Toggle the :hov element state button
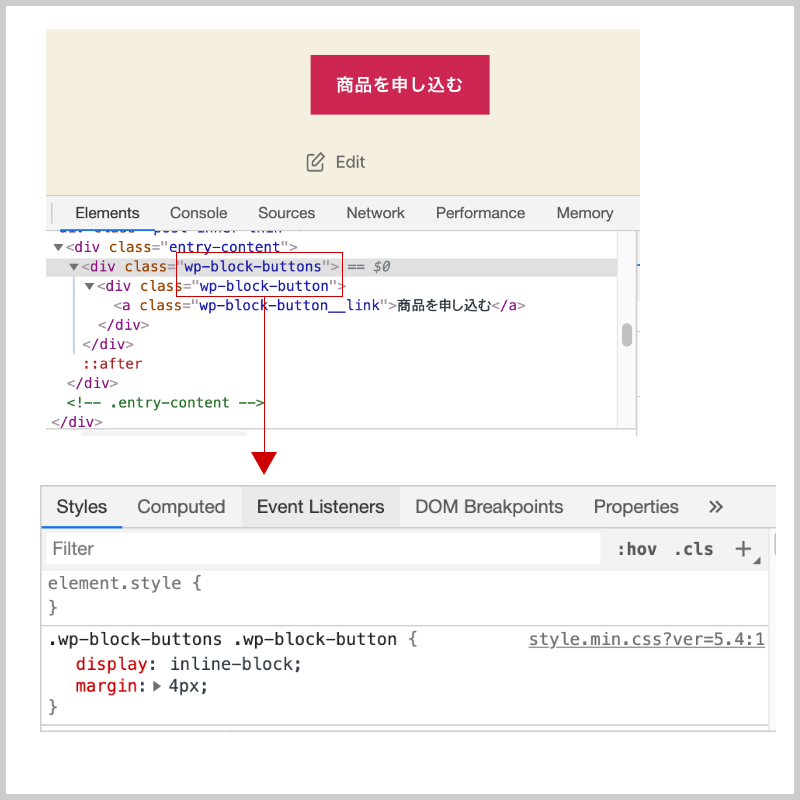 click(x=637, y=549)
